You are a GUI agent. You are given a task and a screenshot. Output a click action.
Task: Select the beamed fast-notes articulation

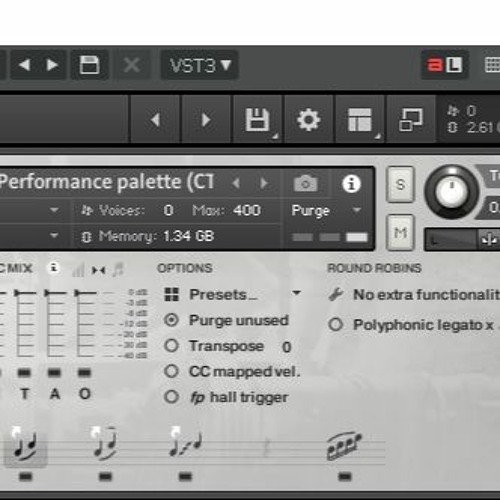click(x=344, y=447)
